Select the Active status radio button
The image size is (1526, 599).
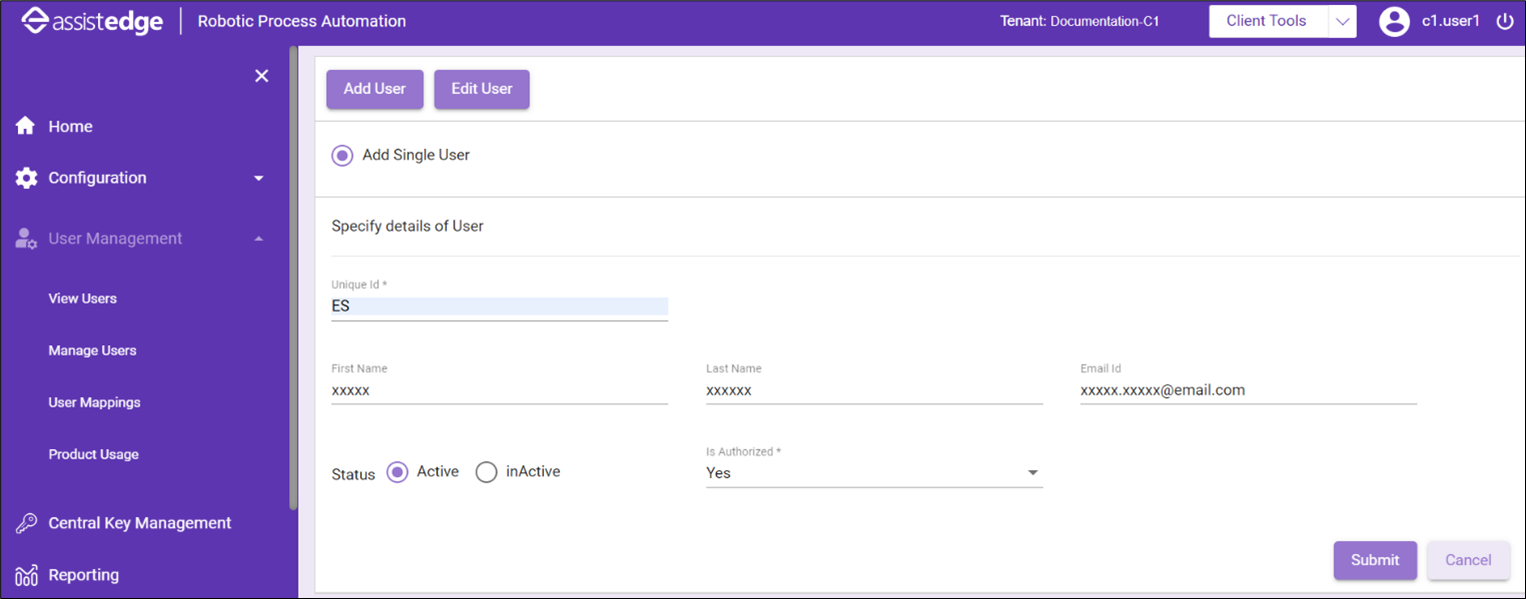click(397, 472)
